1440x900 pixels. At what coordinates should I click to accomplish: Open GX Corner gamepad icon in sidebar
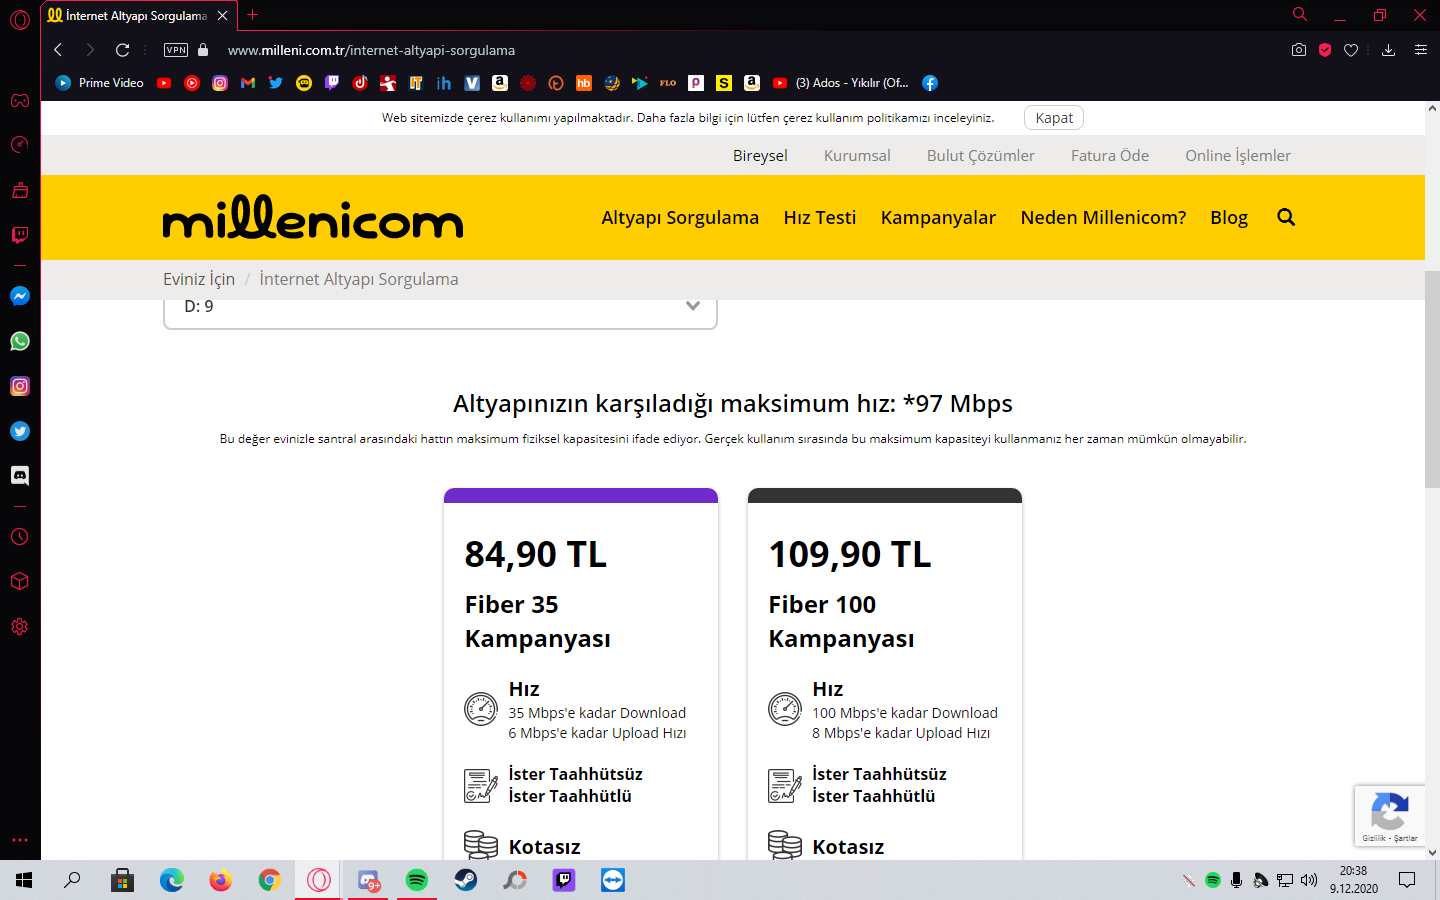click(20, 100)
